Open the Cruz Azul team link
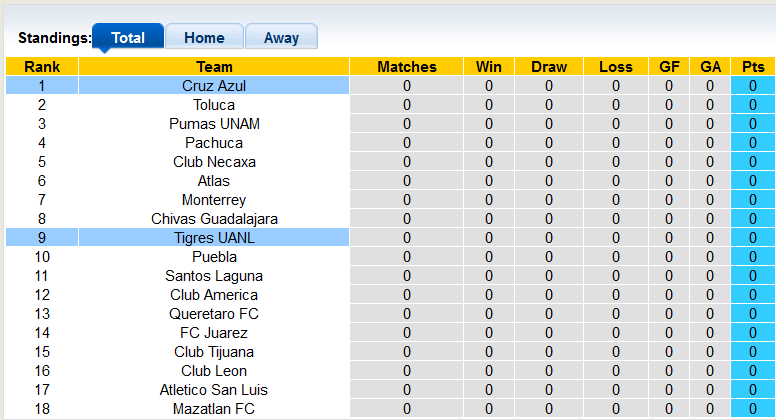The height and width of the screenshot is (420, 776). [214, 86]
